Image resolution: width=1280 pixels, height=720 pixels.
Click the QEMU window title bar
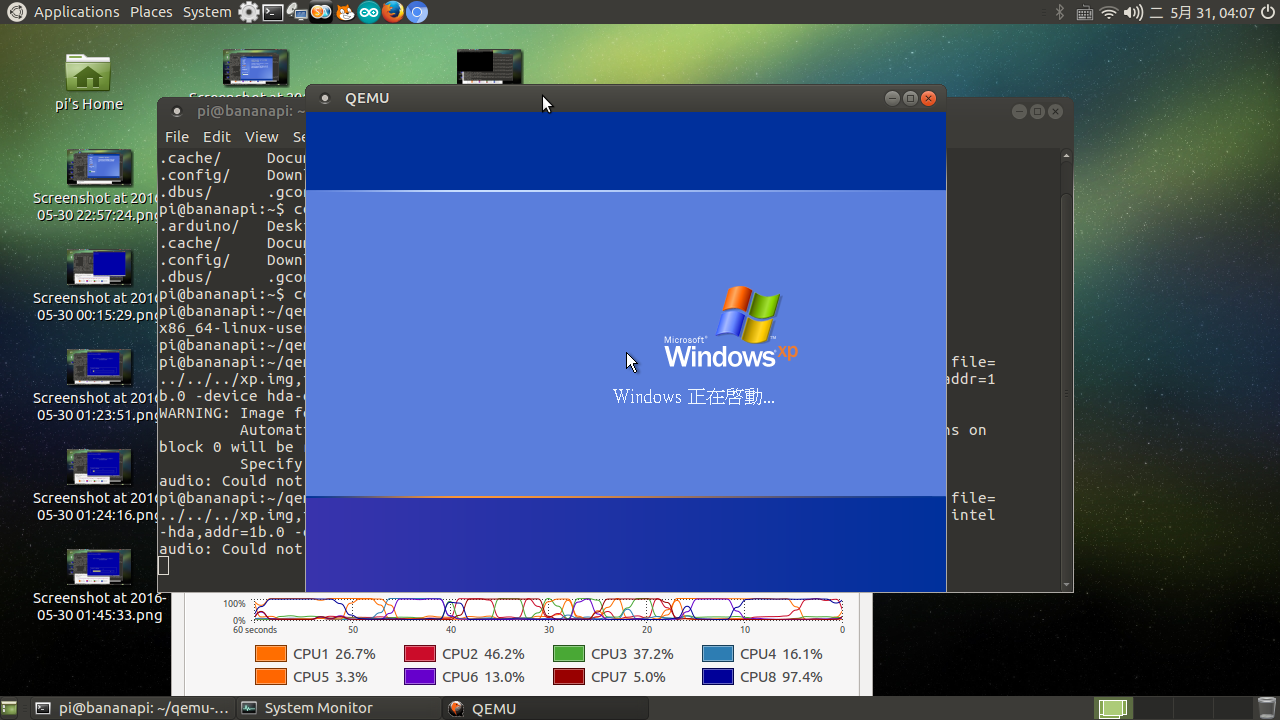625,98
